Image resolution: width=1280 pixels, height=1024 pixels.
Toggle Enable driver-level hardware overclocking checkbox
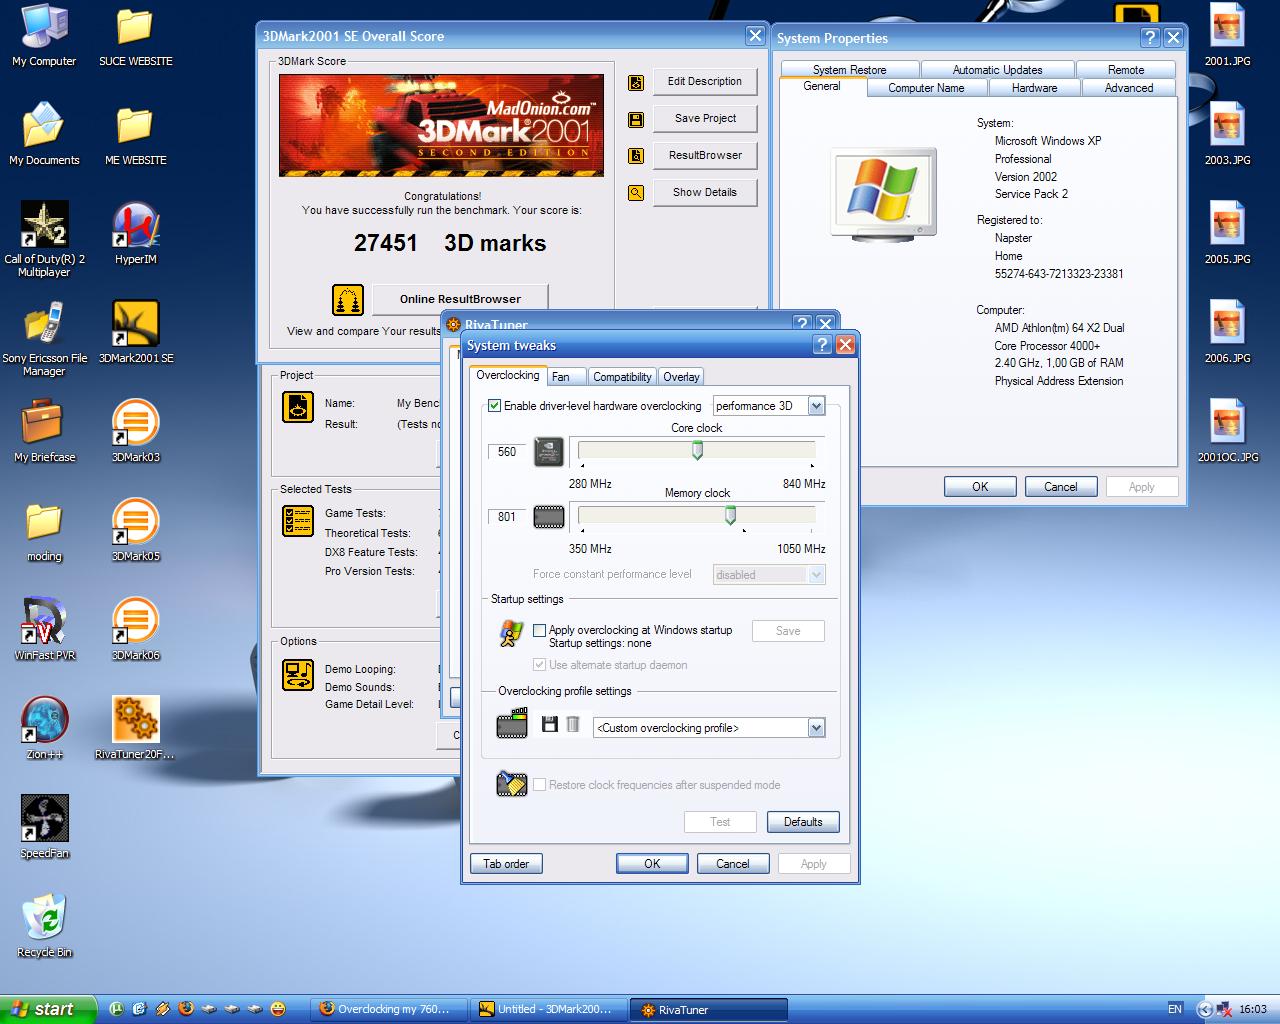point(494,406)
